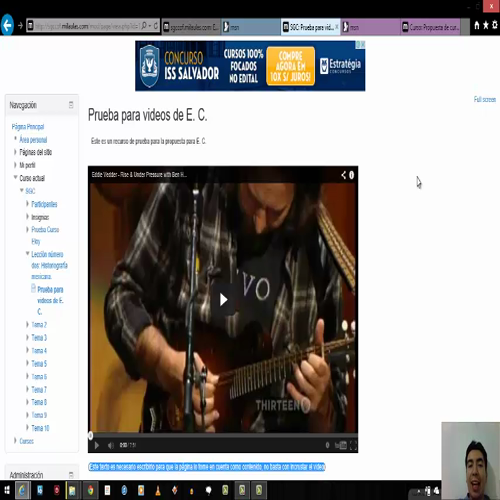
Task: Click the video progress bar
Action: [223, 435]
